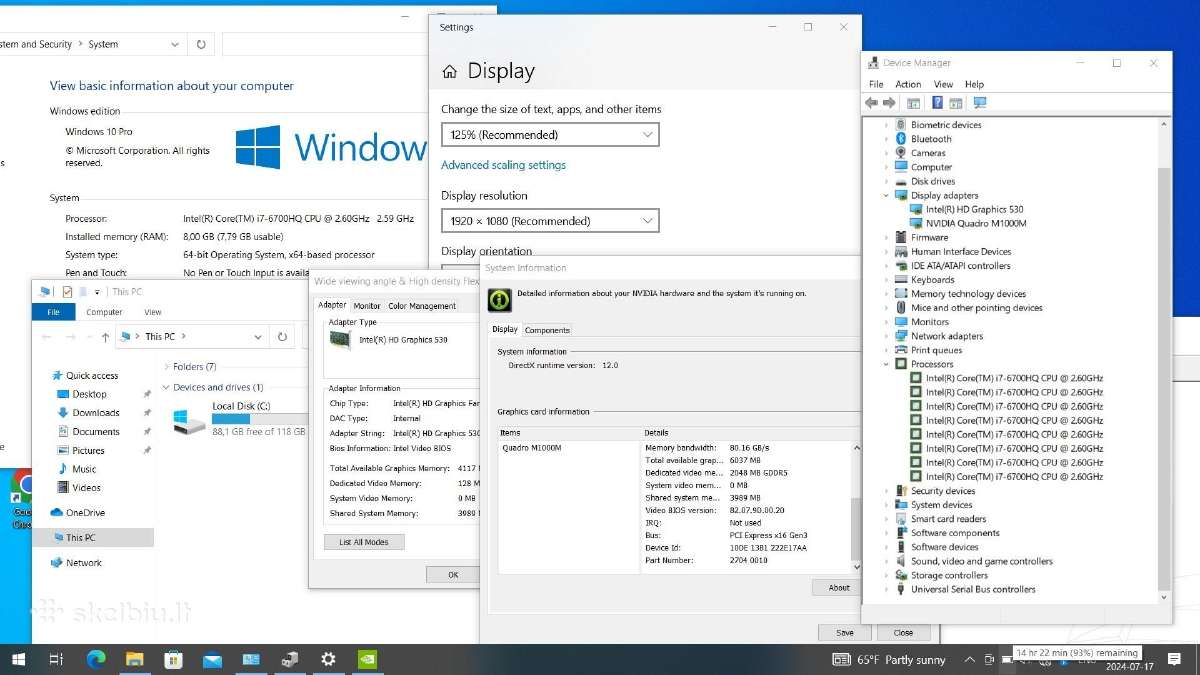Switch to the Color Management tab
The width and height of the screenshot is (1200, 675).
pyautogui.click(x=422, y=306)
